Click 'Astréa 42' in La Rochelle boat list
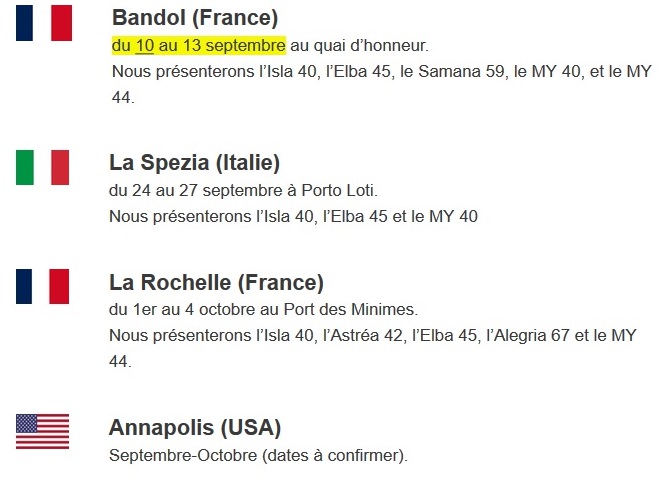Image resolution: width=659 pixels, height=489 pixels. pyautogui.click(x=366, y=336)
